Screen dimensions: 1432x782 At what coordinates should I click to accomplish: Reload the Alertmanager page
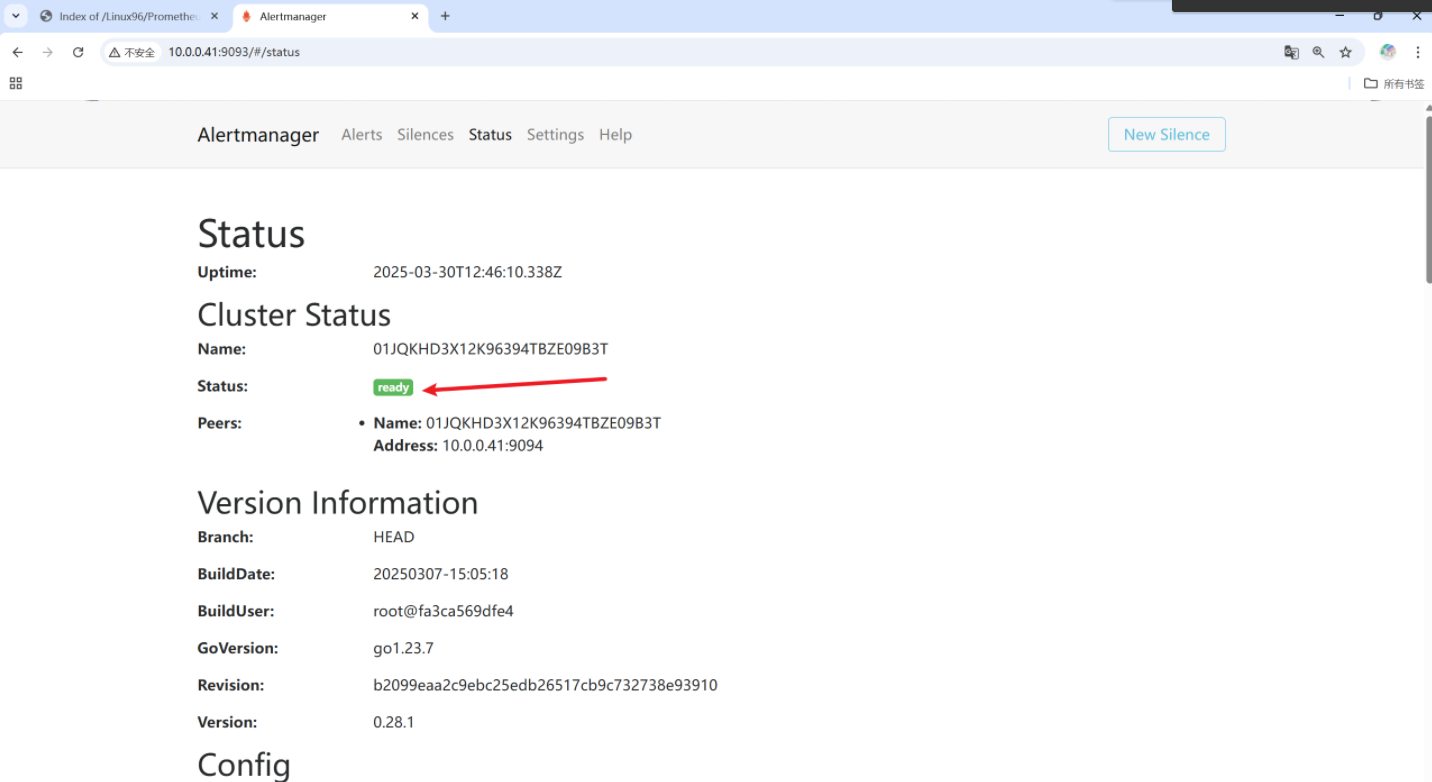(x=78, y=52)
